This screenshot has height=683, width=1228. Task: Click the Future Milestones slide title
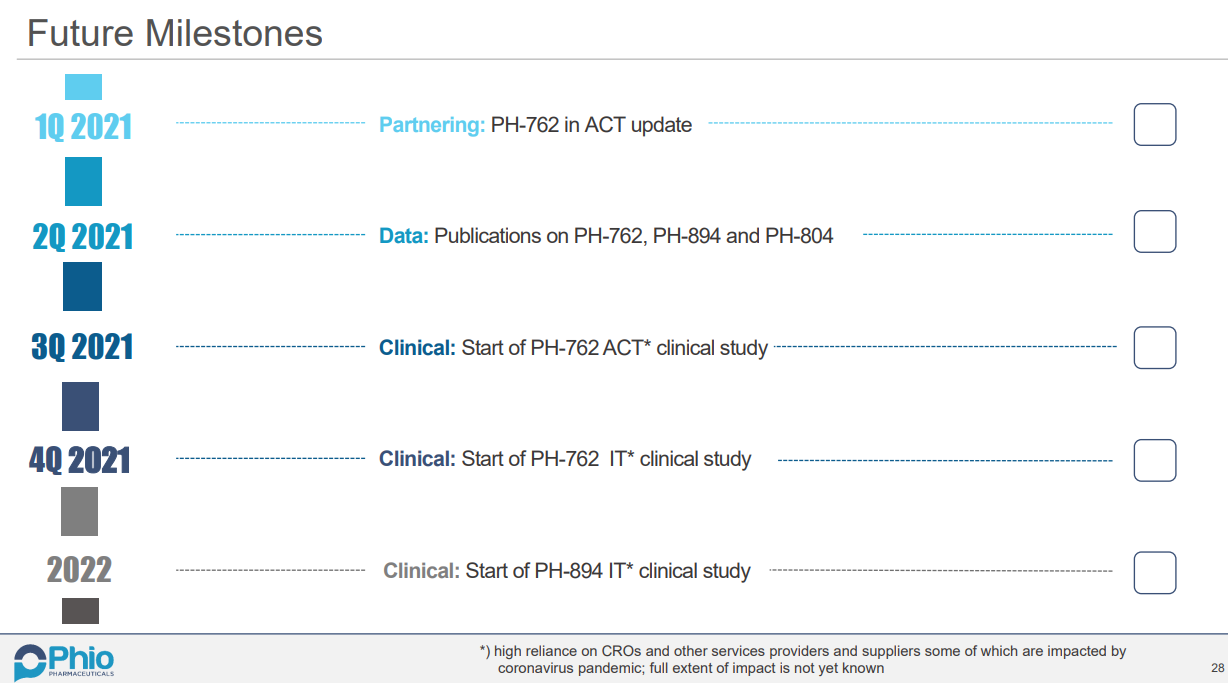coord(175,33)
